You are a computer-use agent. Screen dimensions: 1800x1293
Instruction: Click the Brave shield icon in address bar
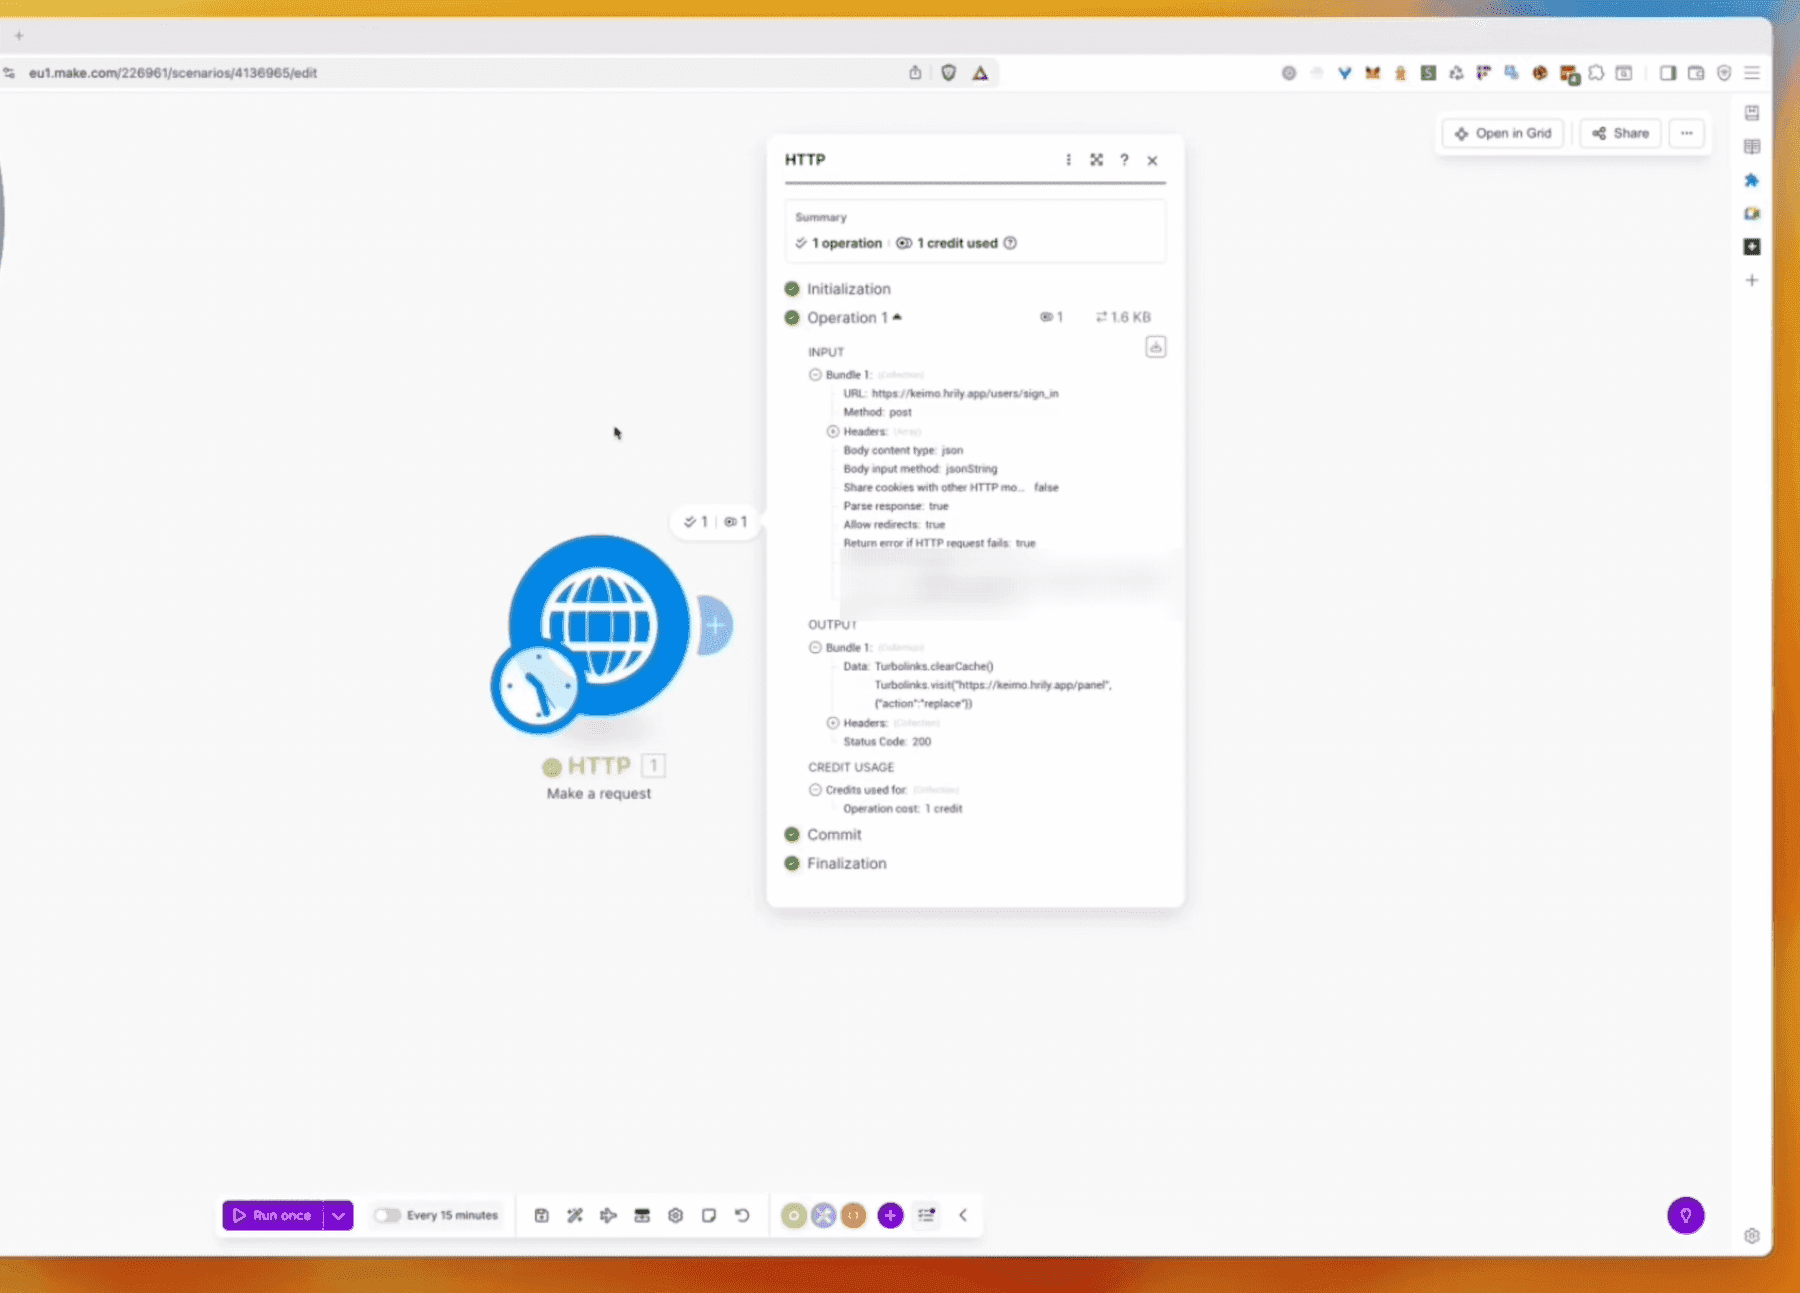[949, 73]
